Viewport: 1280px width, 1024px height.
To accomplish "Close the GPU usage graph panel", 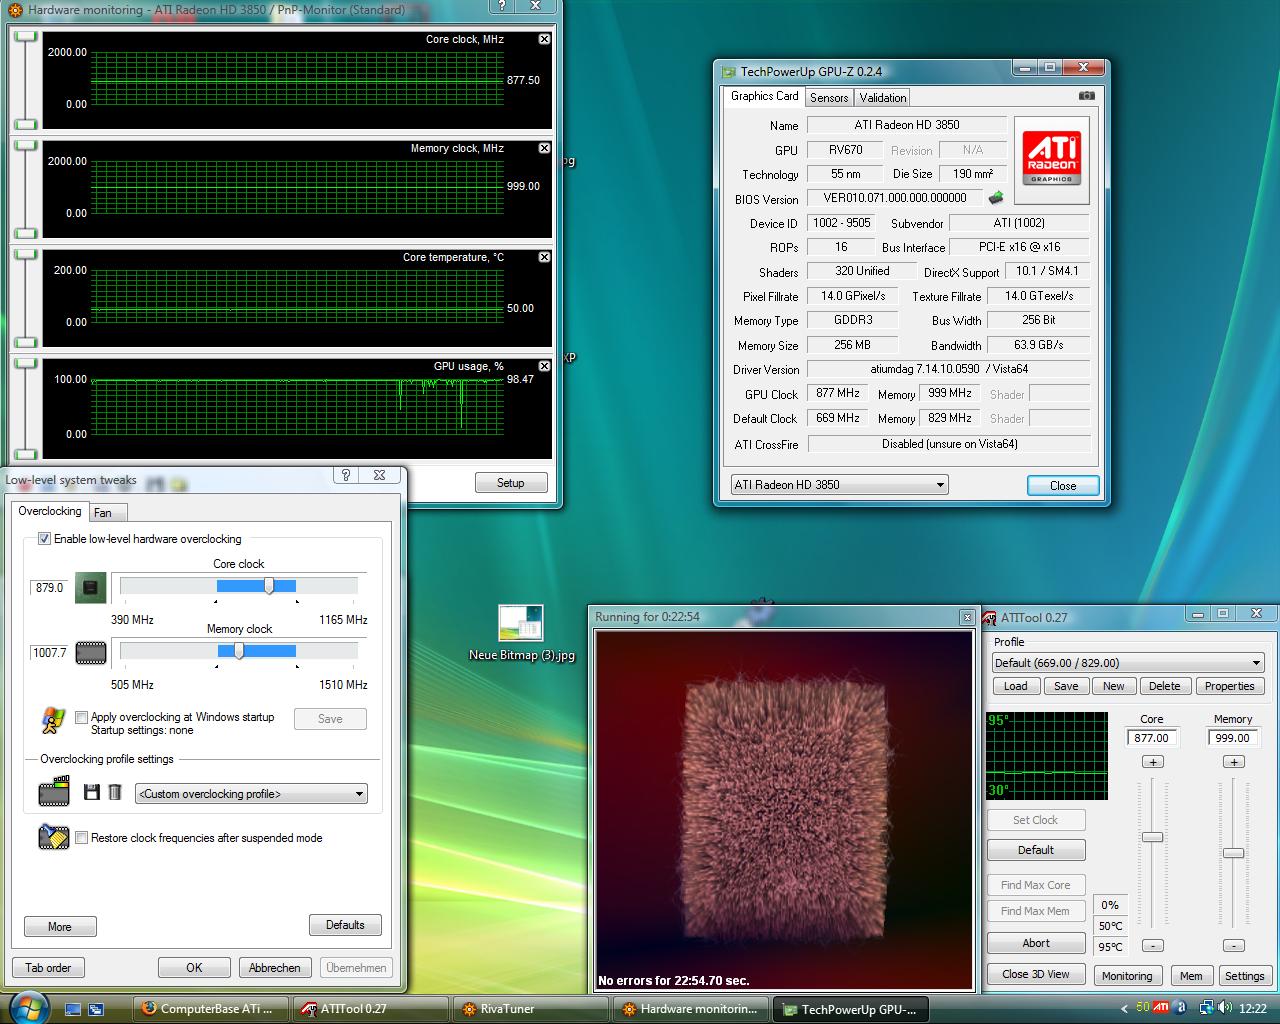I will [x=544, y=366].
